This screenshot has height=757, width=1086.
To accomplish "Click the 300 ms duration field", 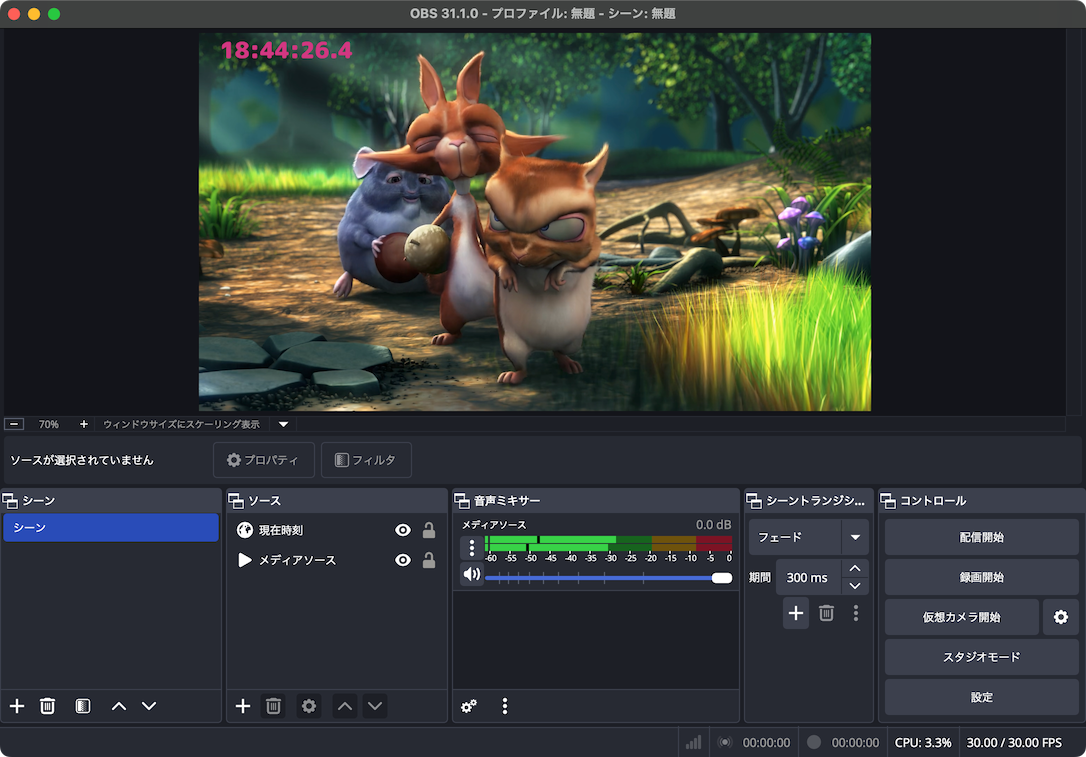I will coord(808,578).
